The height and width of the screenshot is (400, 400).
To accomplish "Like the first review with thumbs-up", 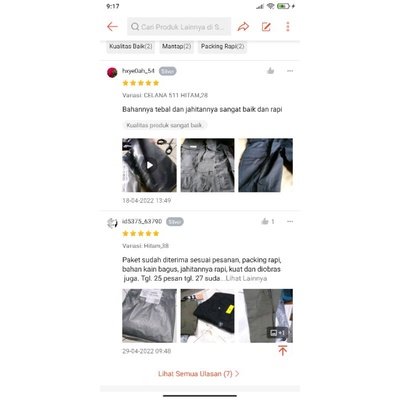I will coord(270,71).
